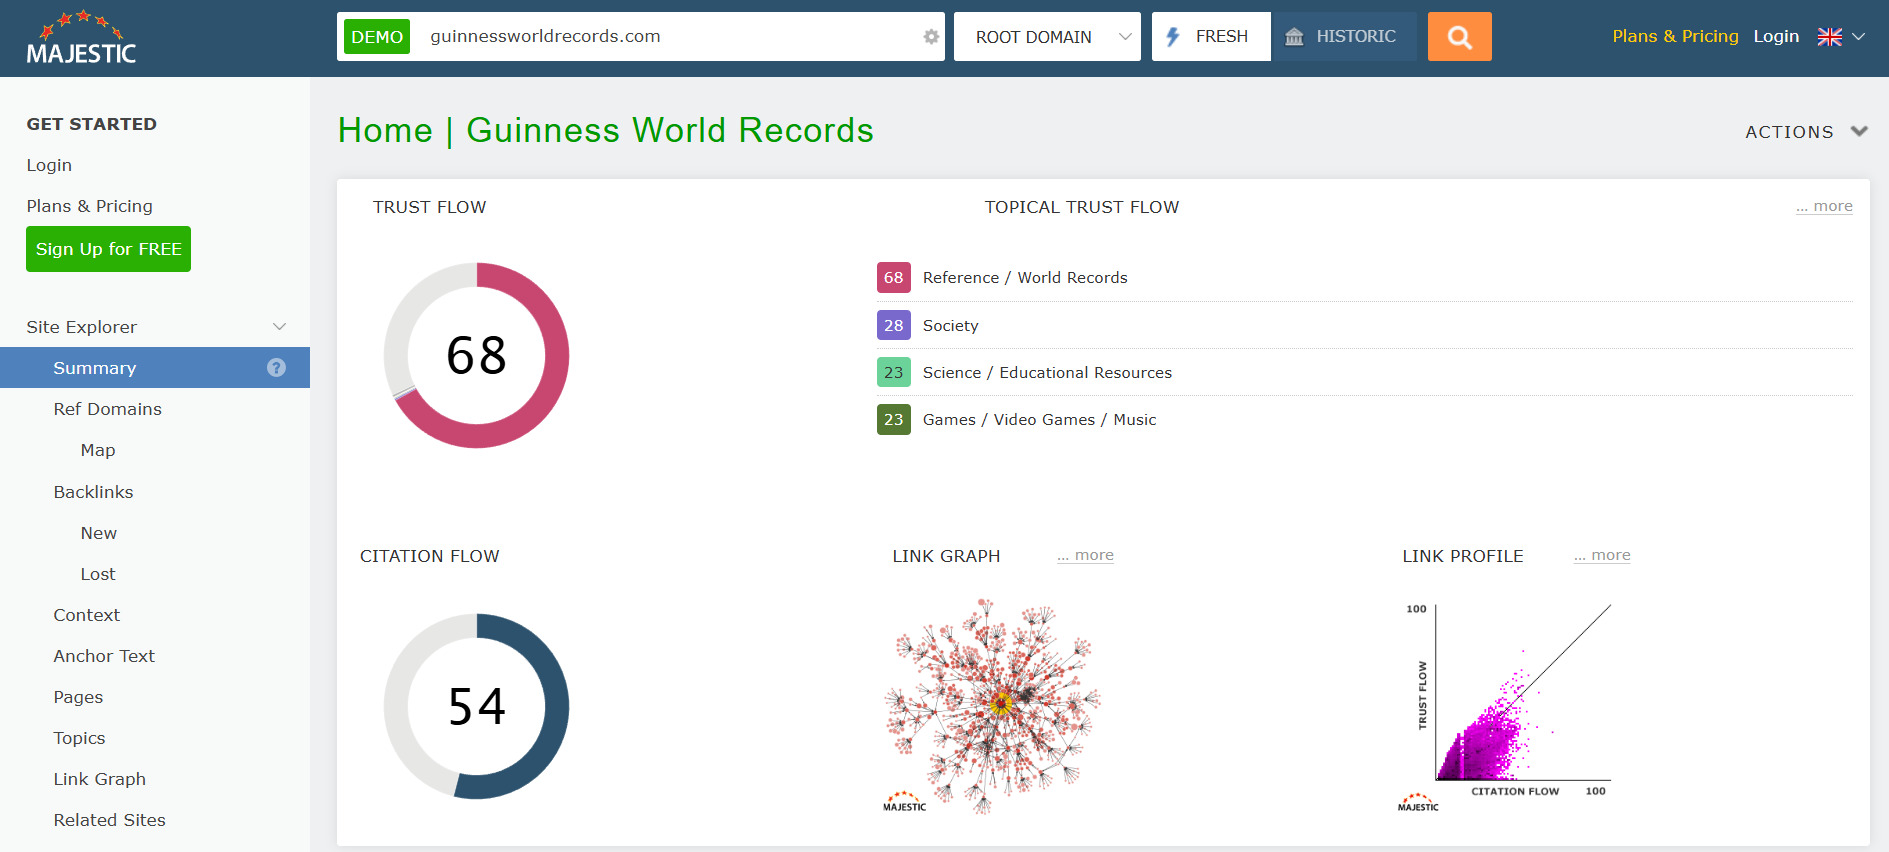Image resolution: width=1889 pixels, height=852 pixels.
Task: Click the Trust Flow 68 donut chart
Action: tap(476, 356)
